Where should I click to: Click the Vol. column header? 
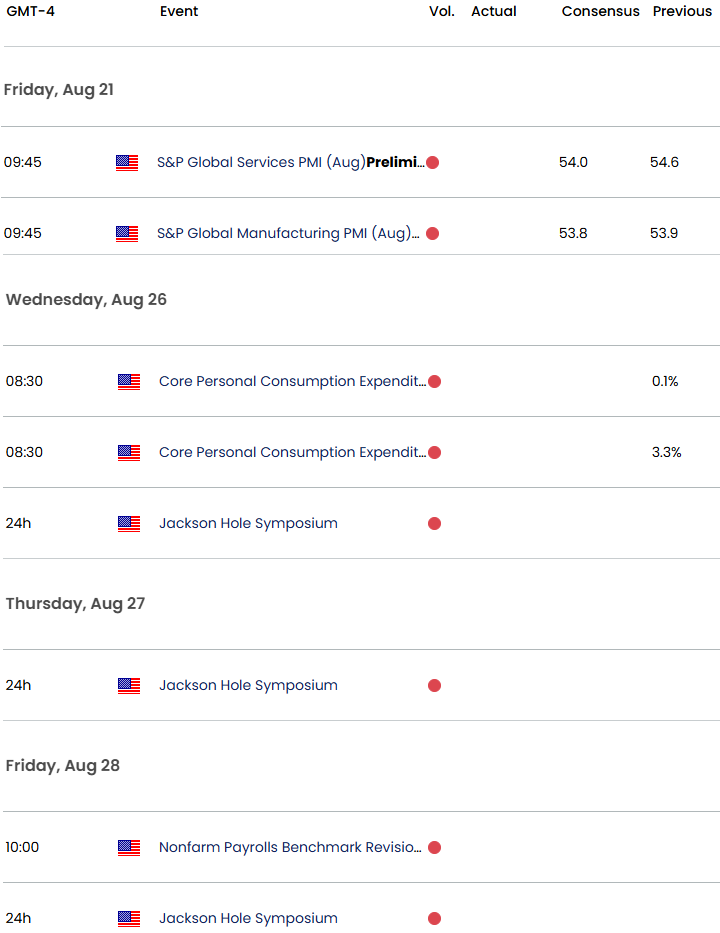pyautogui.click(x=442, y=11)
